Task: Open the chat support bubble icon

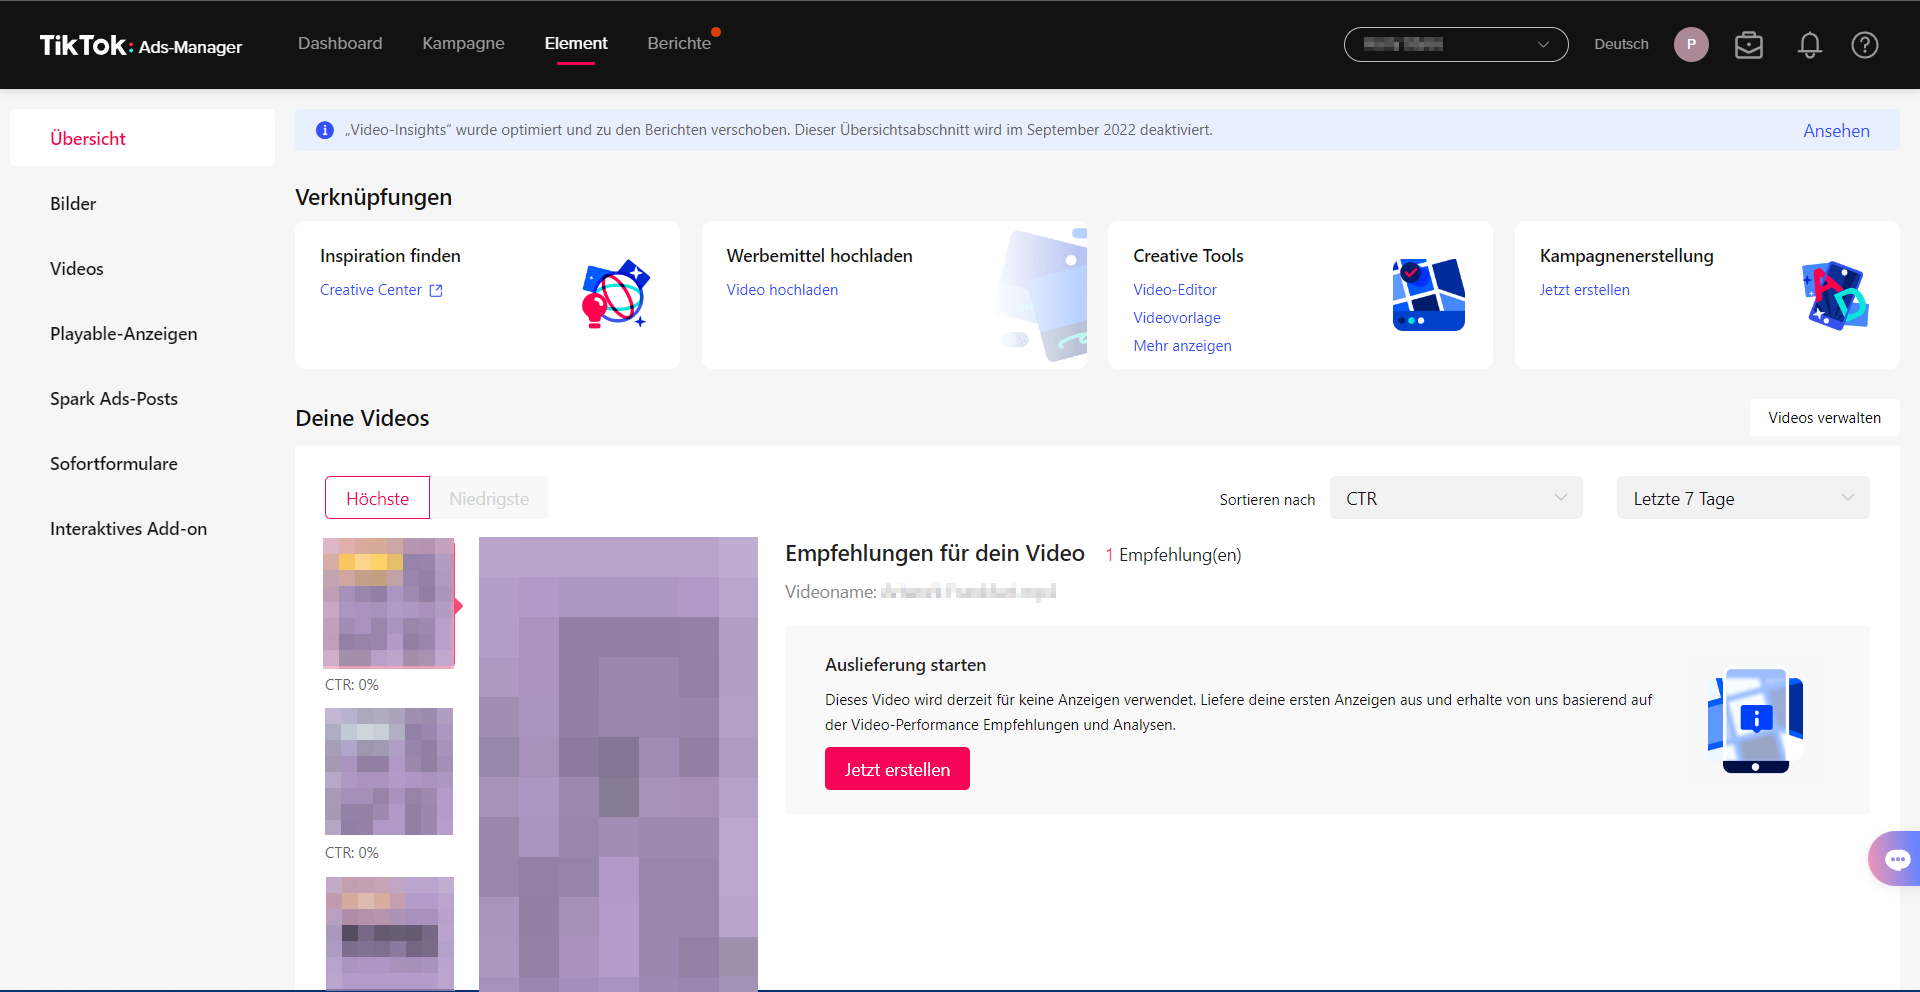Action: click(1896, 859)
